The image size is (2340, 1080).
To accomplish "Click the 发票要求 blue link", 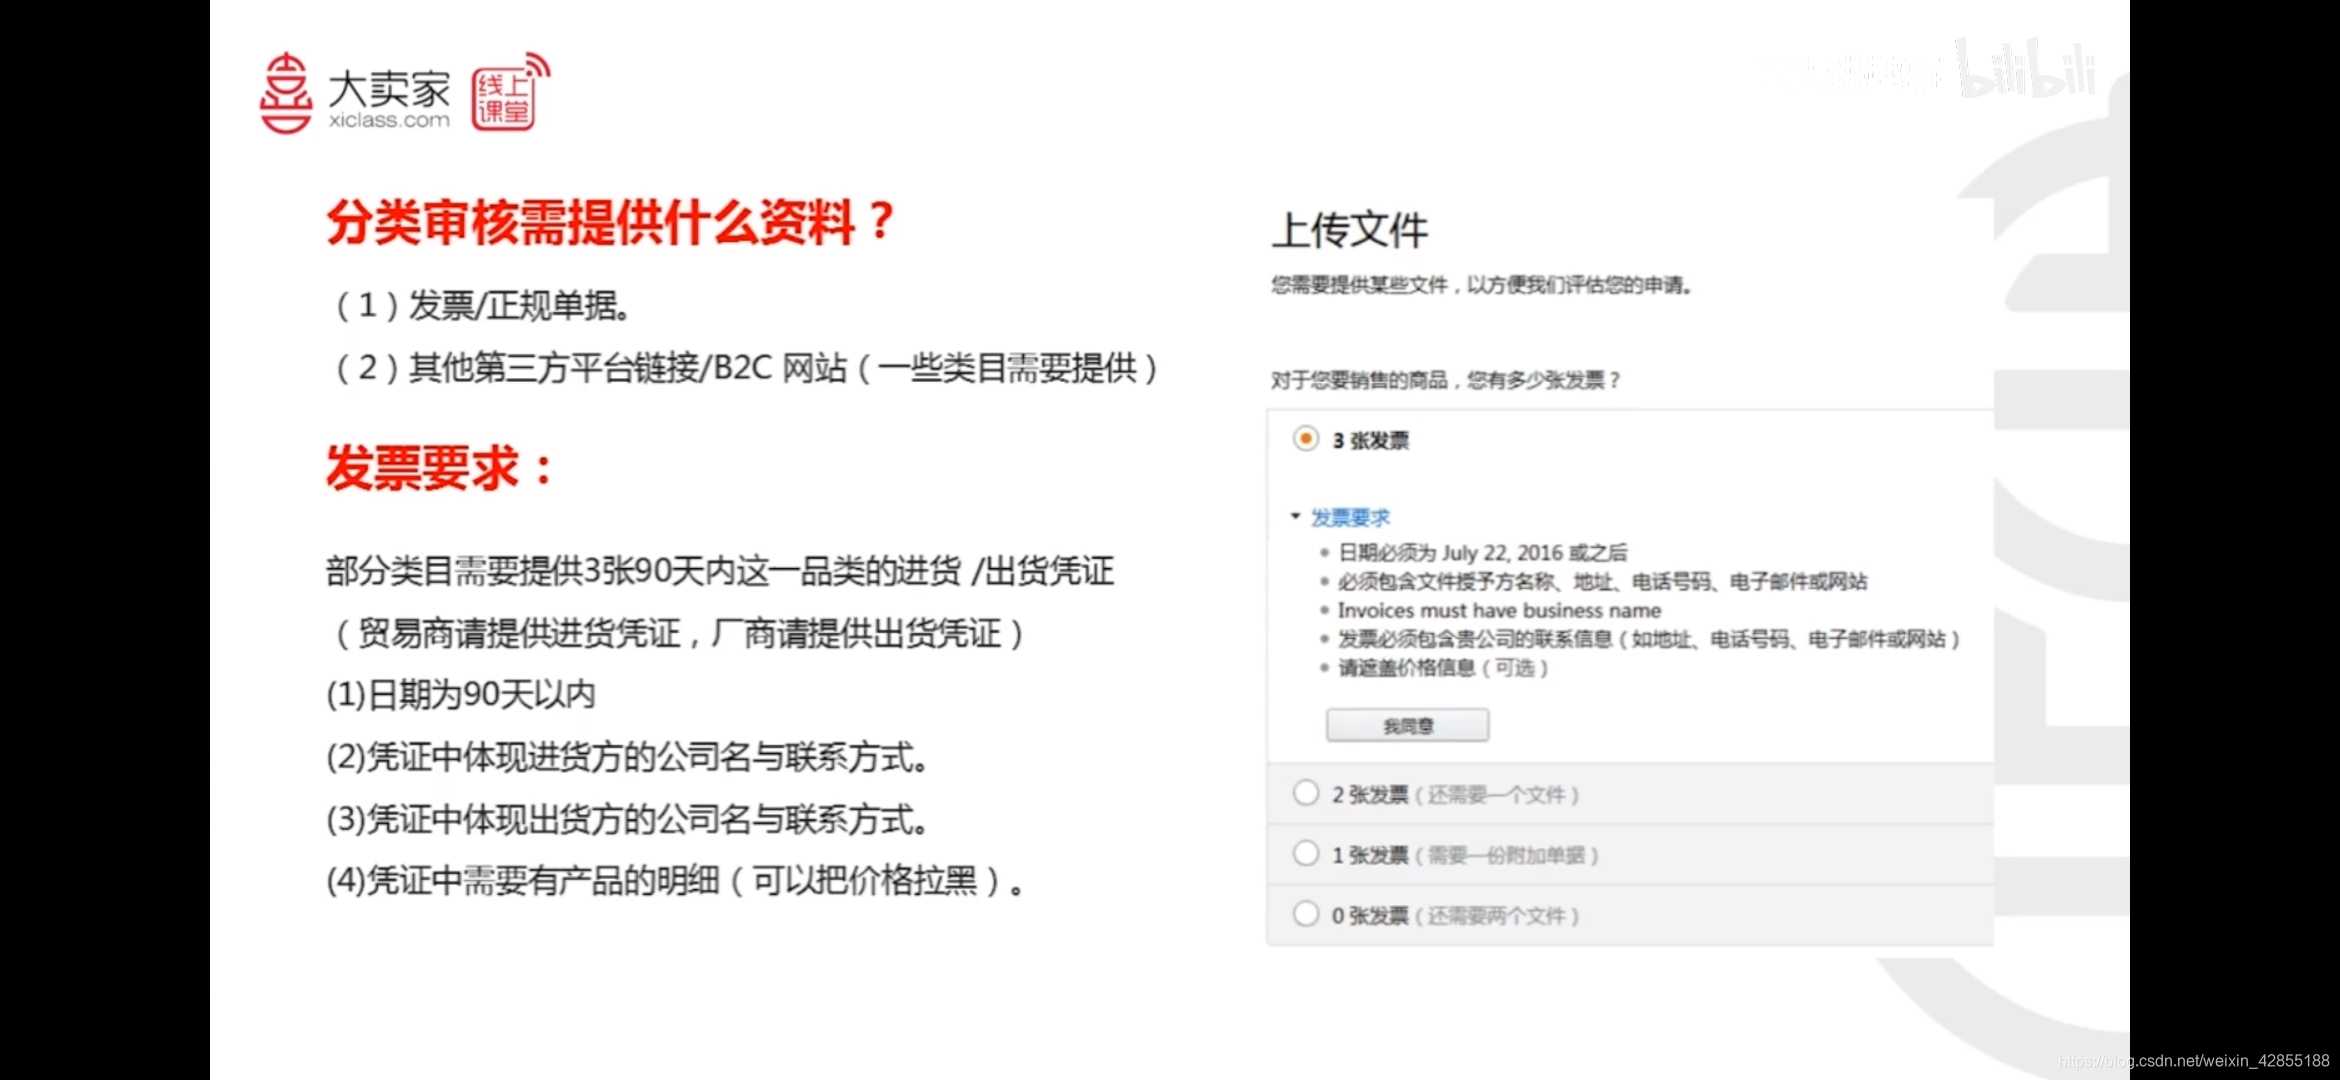I will click(x=1350, y=517).
